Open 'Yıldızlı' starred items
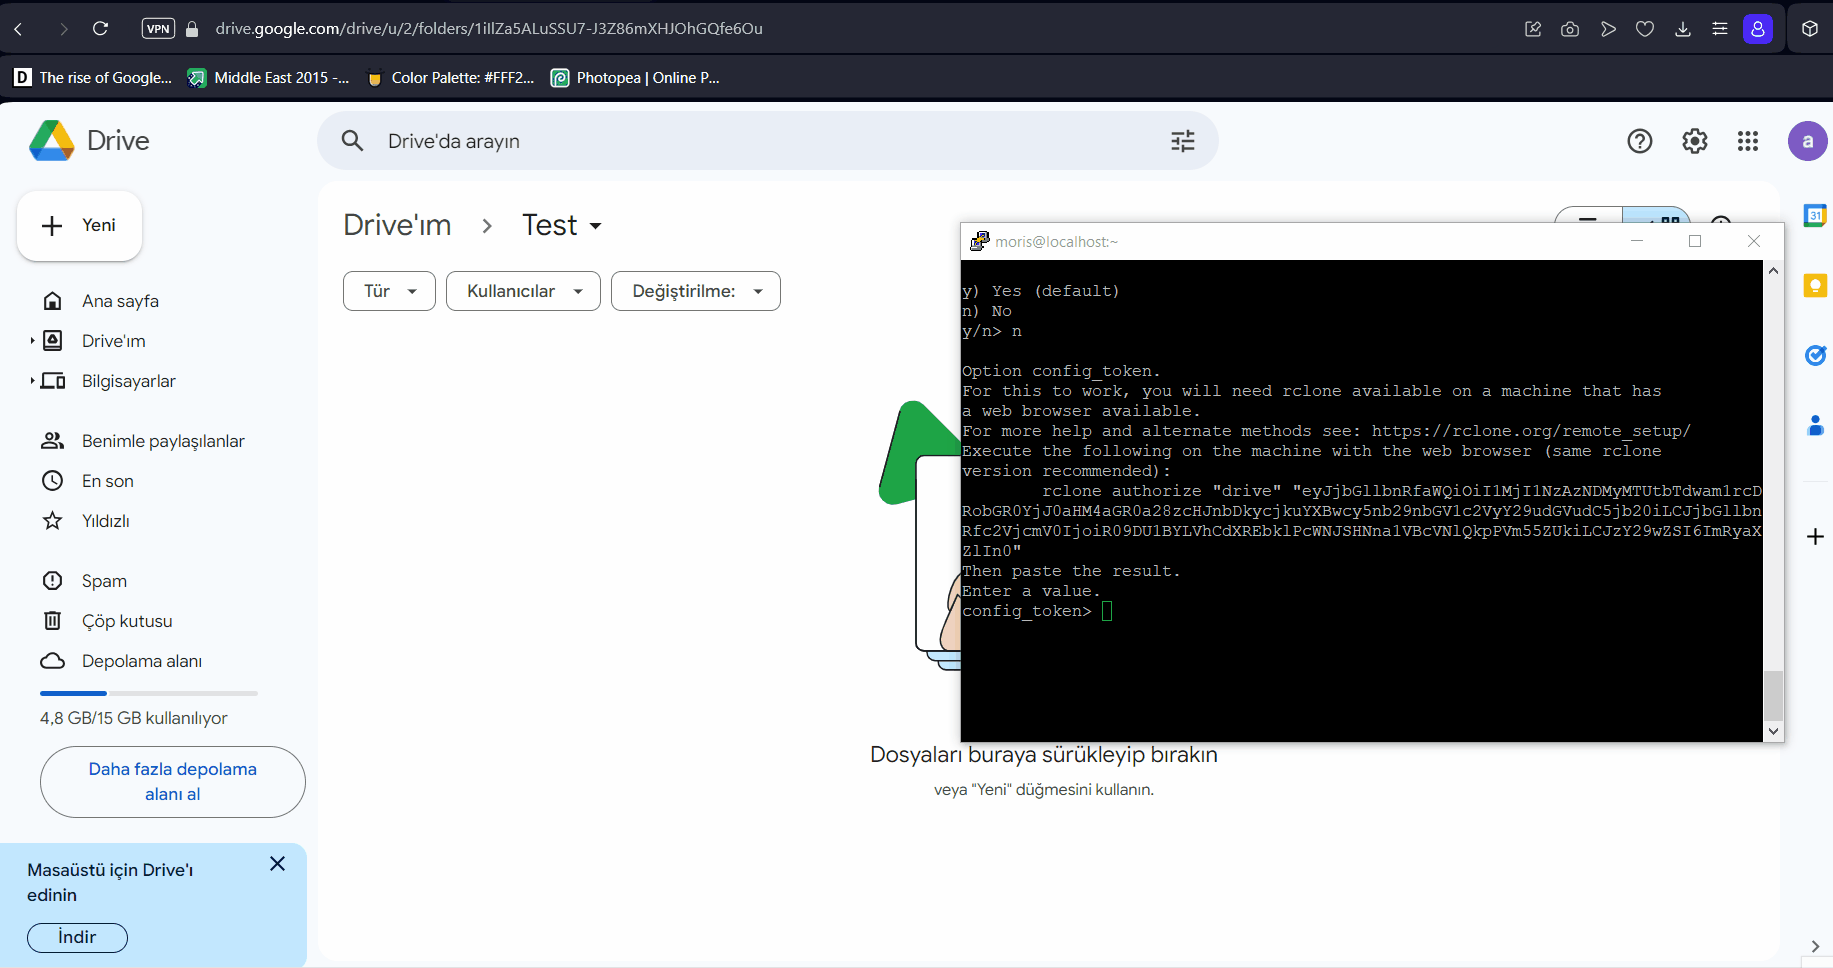1833x968 pixels. click(105, 521)
